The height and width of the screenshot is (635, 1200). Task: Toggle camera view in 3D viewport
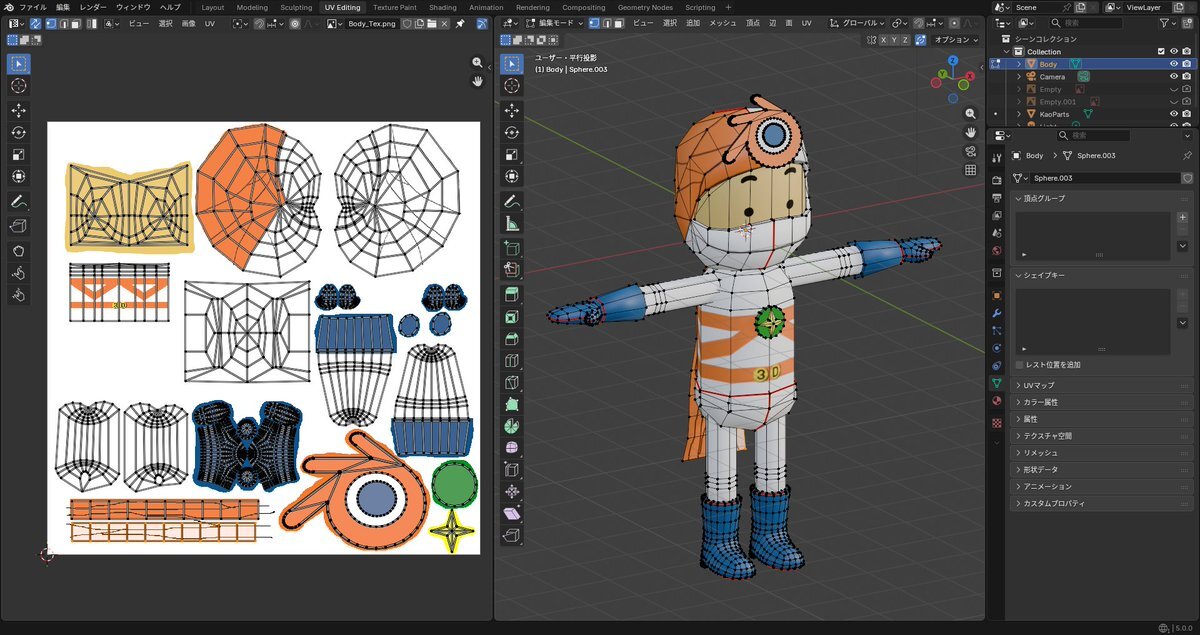tap(970, 151)
